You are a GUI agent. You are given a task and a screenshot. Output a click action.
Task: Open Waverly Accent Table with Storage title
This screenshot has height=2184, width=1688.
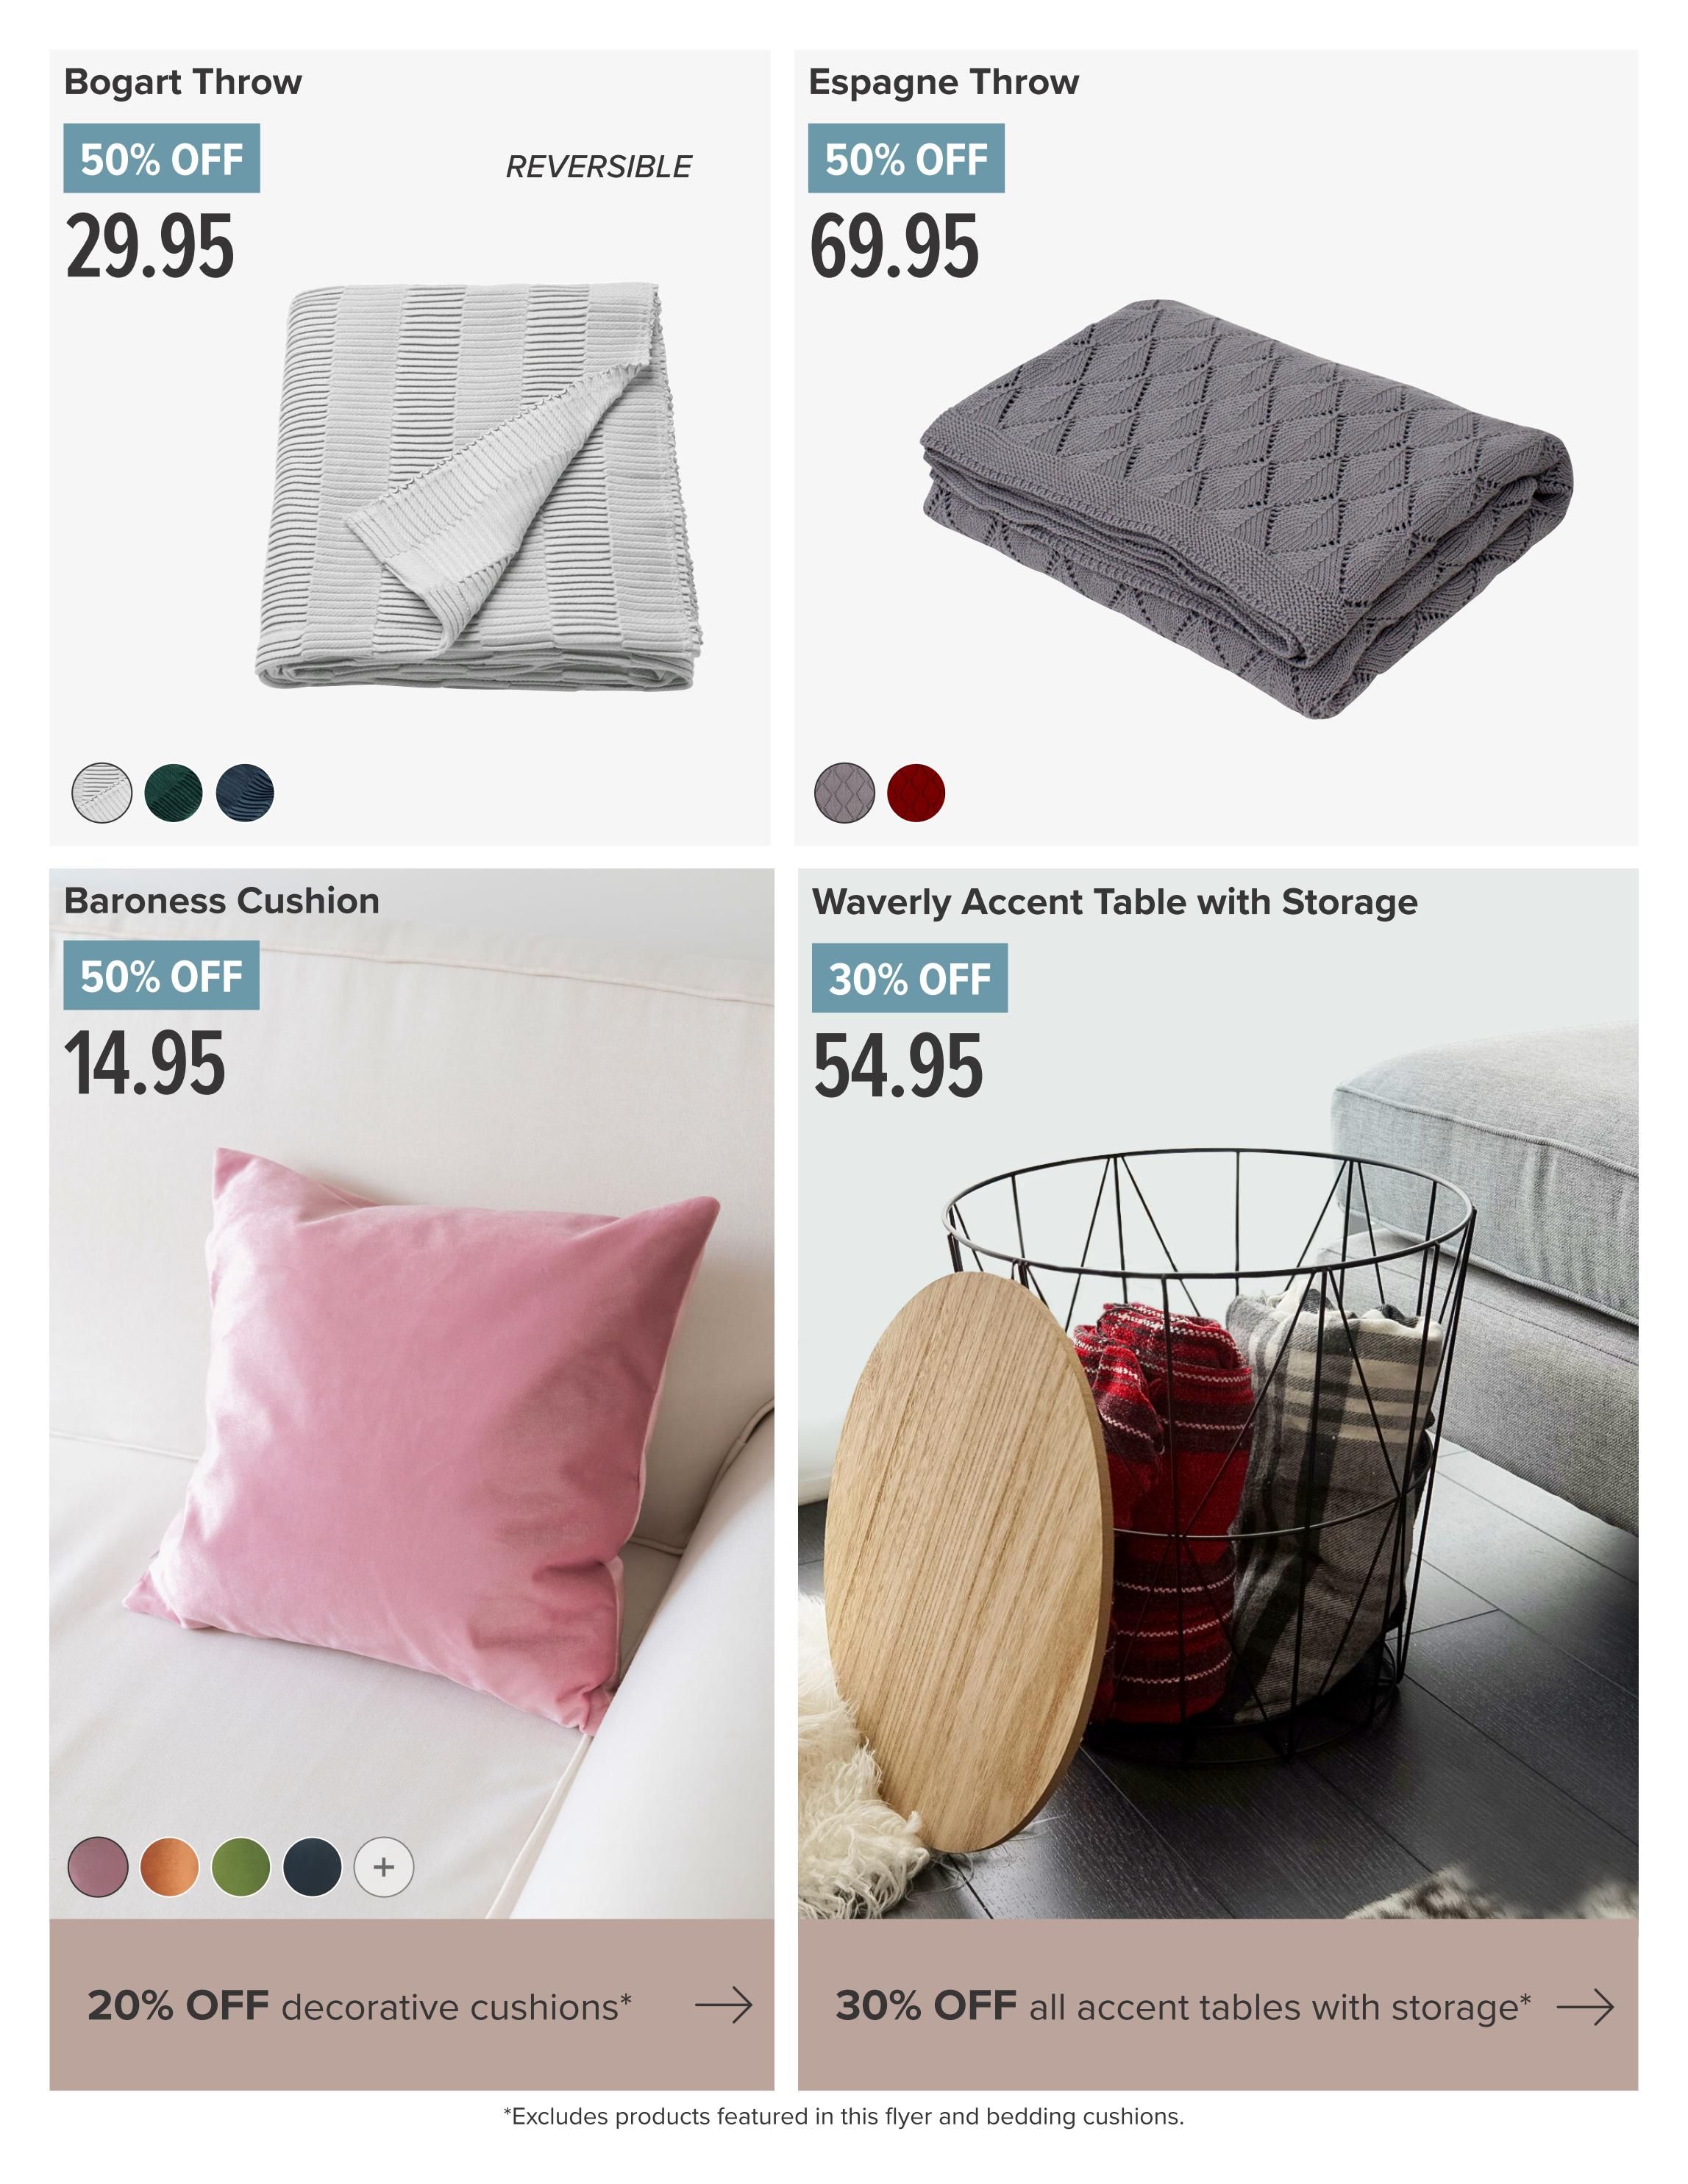tap(1115, 902)
